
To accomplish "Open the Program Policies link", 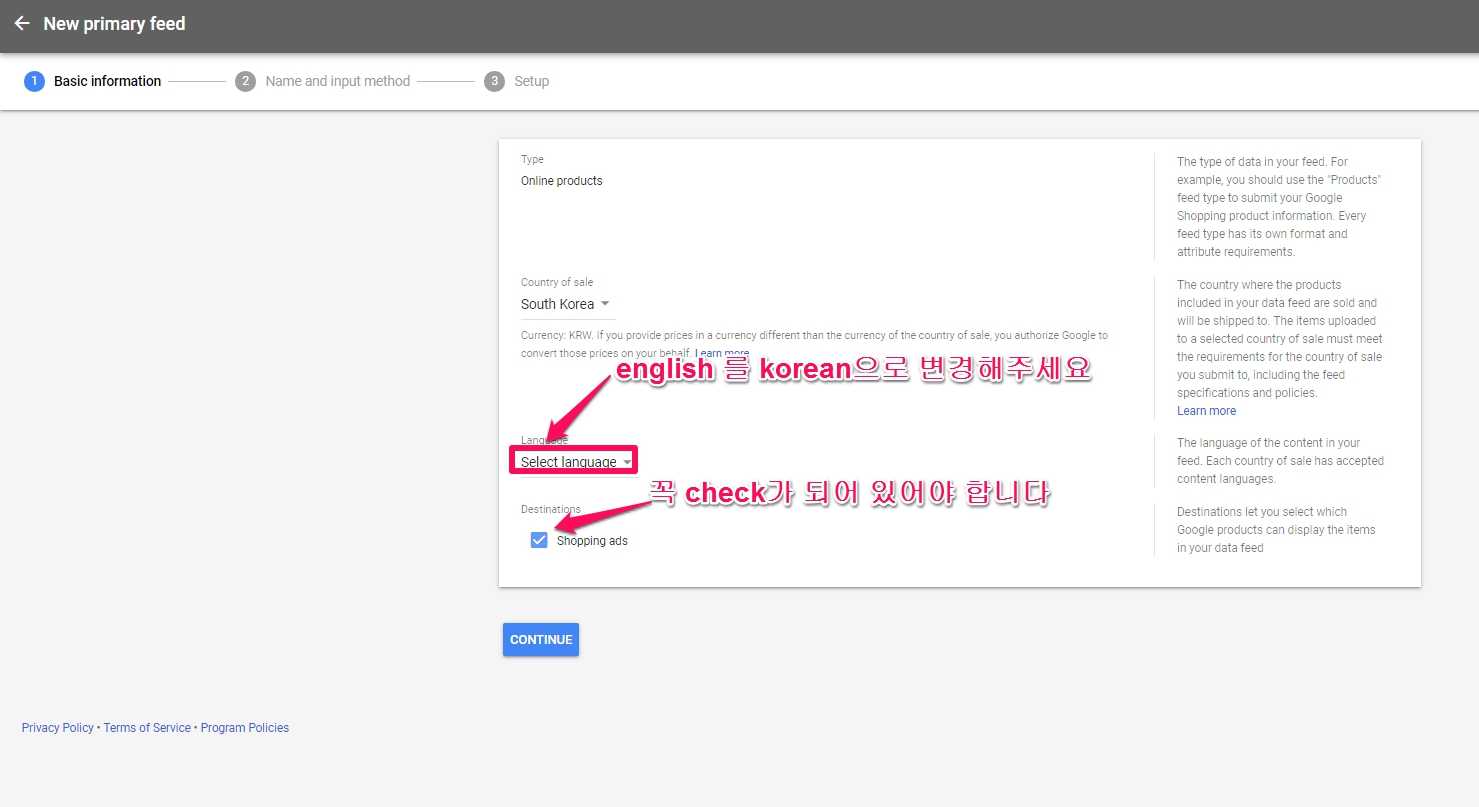I will tap(245, 728).
